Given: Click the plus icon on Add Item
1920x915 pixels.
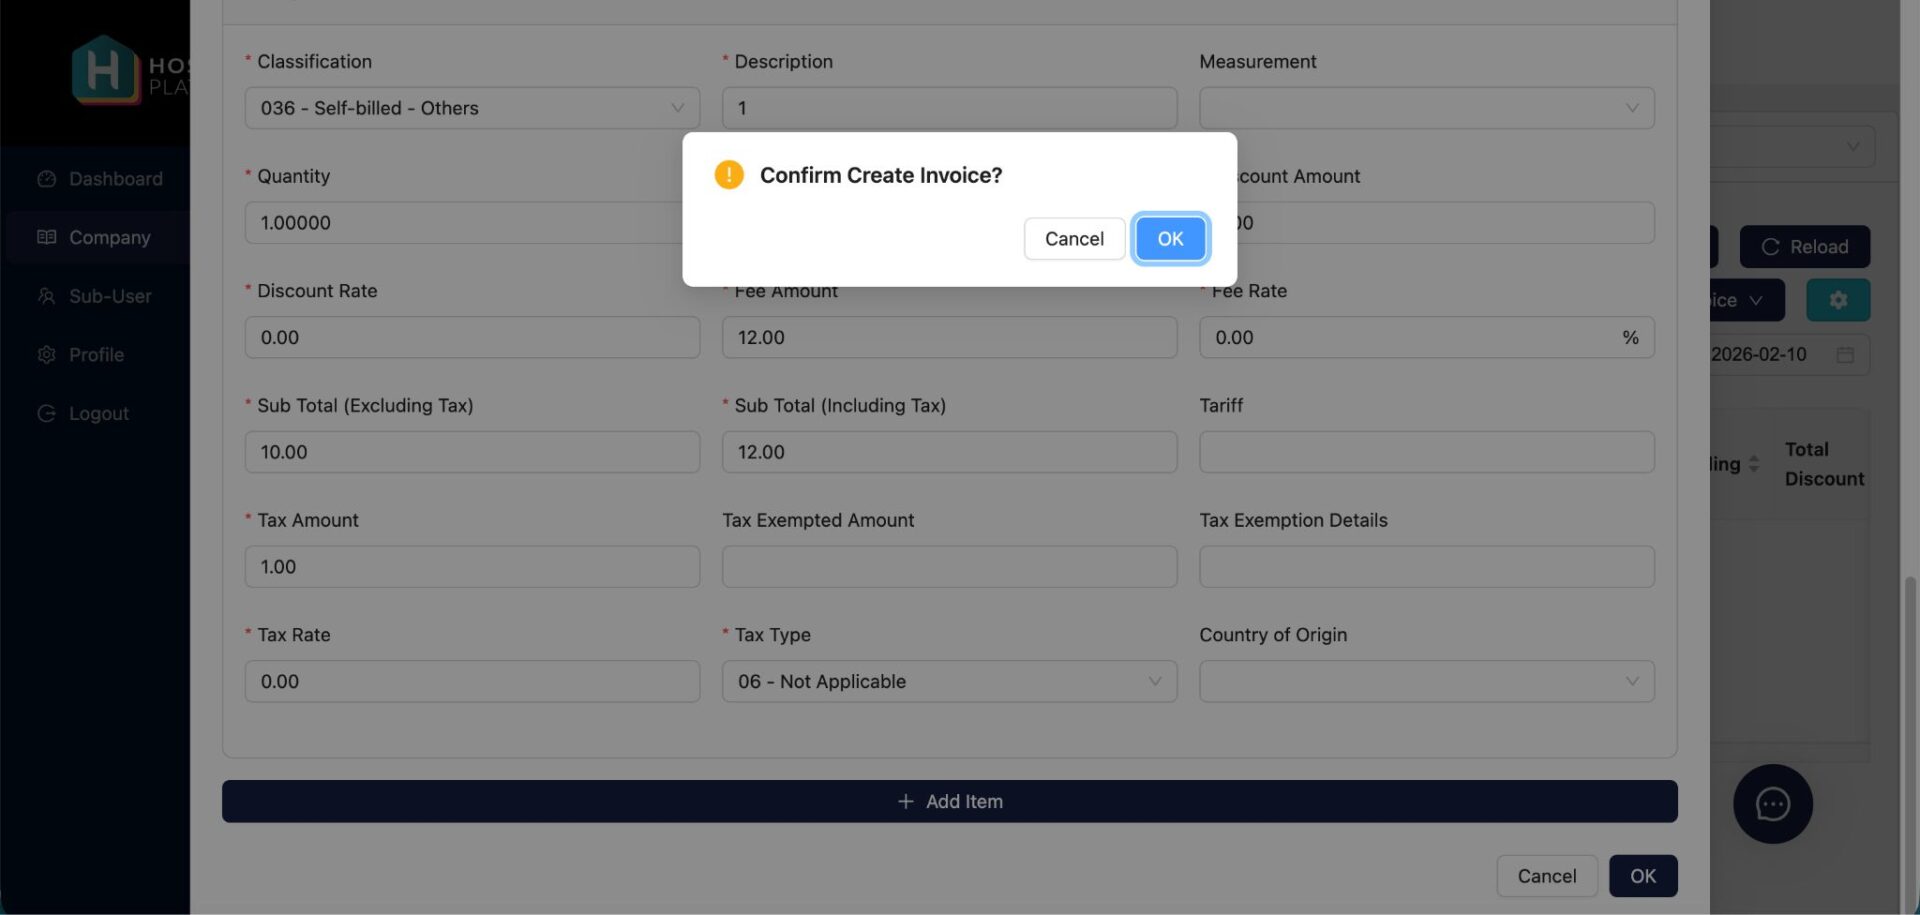Looking at the screenshot, I should pos(905,801).
